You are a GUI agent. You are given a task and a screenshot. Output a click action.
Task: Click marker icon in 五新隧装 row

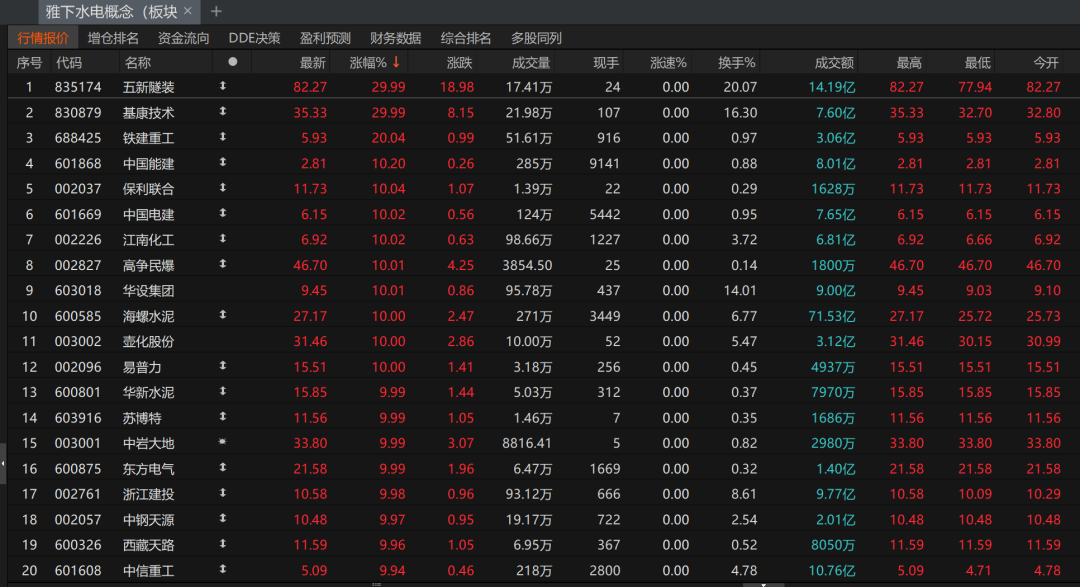(x=222, y=86)
